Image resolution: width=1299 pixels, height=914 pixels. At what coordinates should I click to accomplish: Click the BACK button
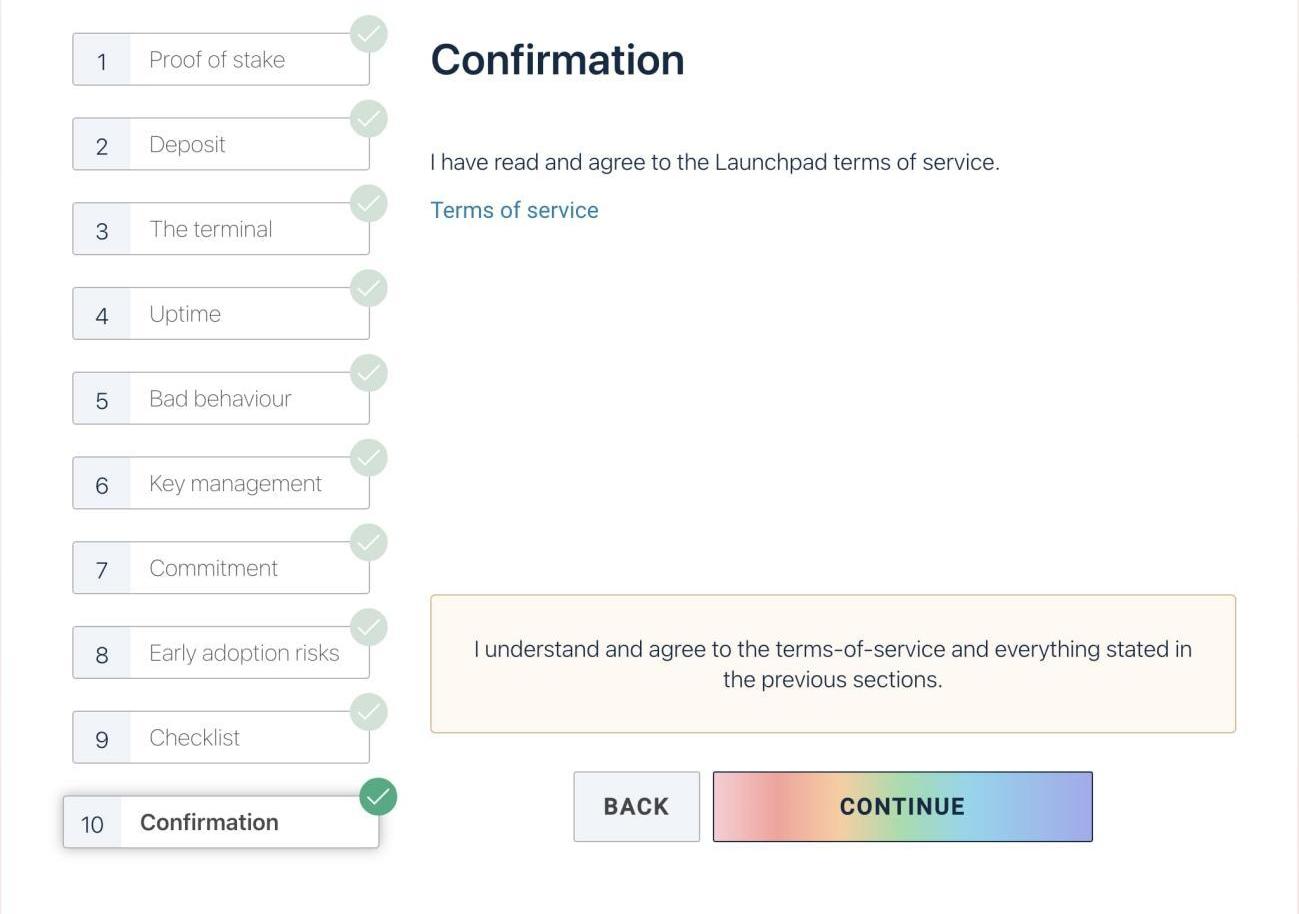(636, 807)
